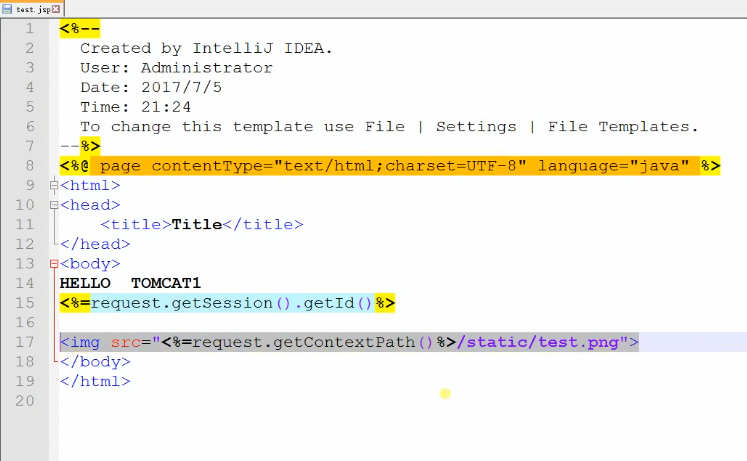
Task: Collapse the html tag fold marker
Action: point(54,185)
